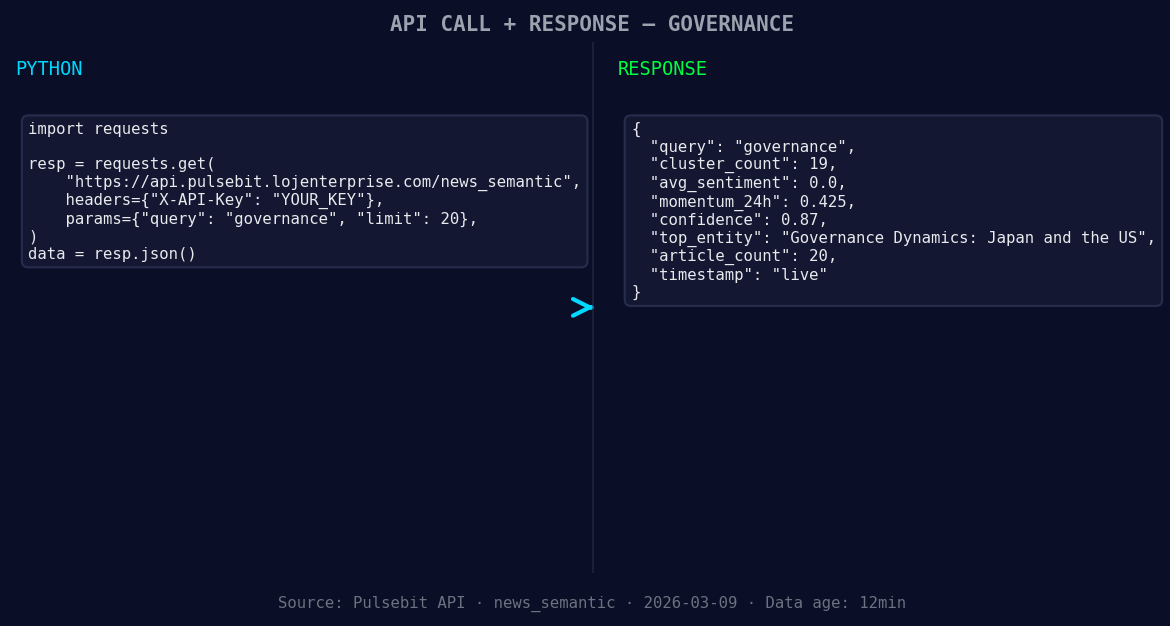The image size is (1170, 626).
Task: Select the PYTHON panel header
Action: click(49, 68)
